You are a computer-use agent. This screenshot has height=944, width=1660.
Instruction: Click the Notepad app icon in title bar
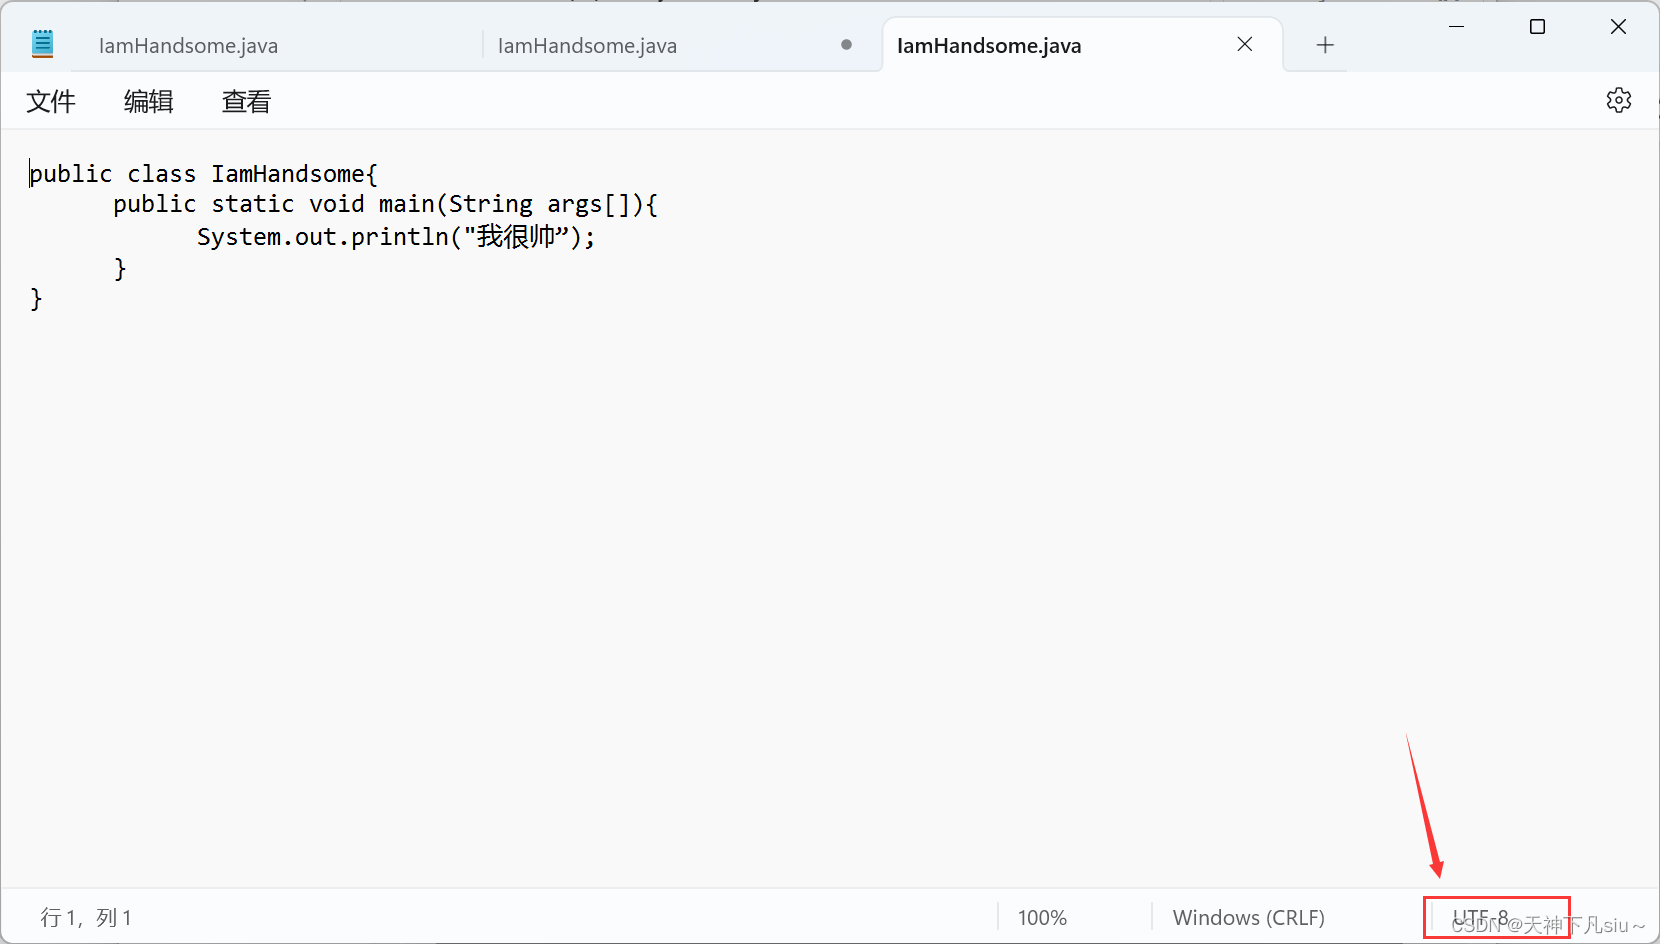(x=42, y=44)
